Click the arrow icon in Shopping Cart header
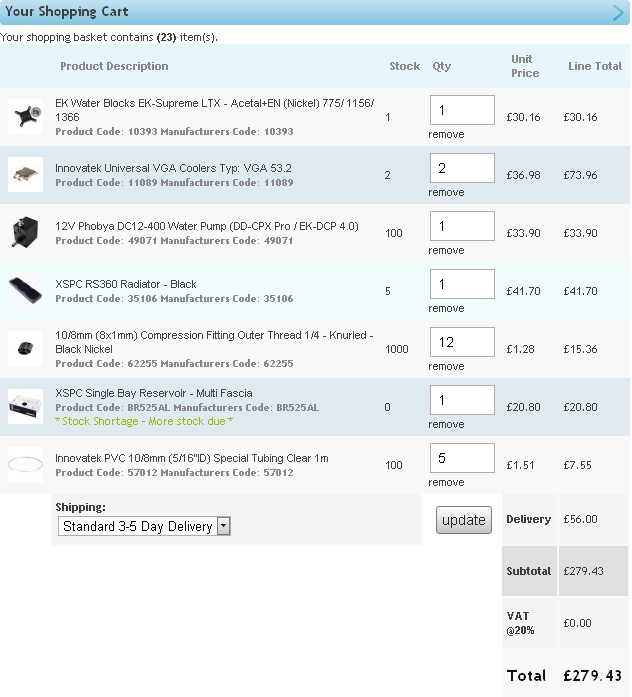The width and height of the screenshot is (632, 697). click(x=618, y=12)
